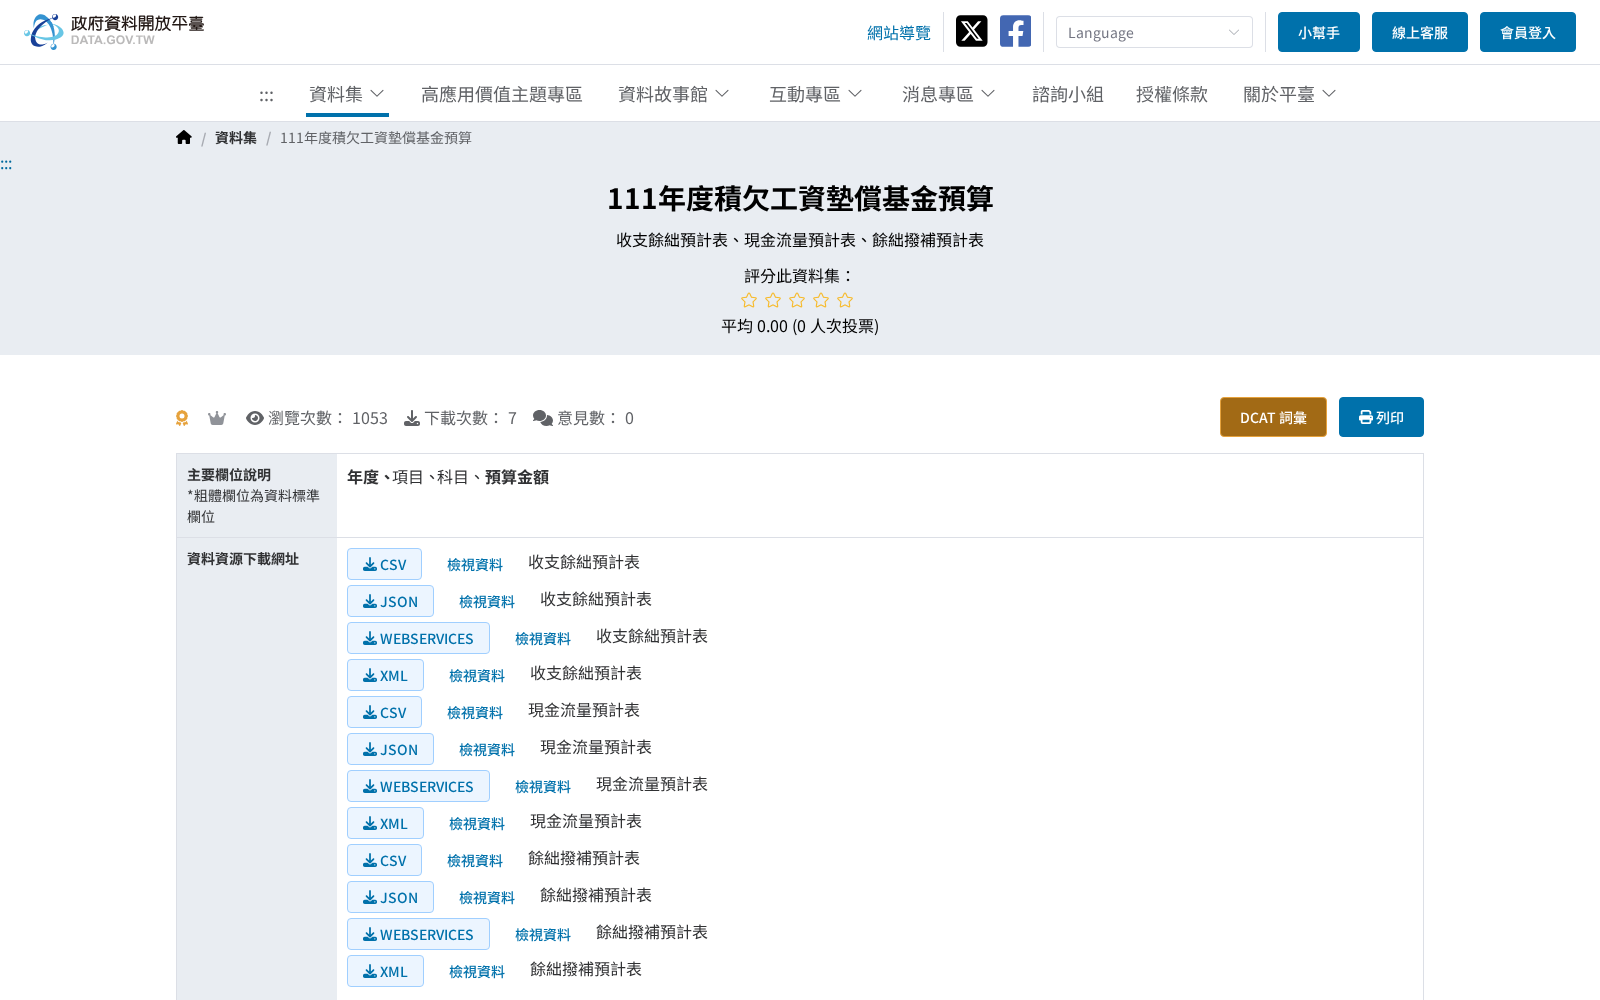Viewport: 1600px width, 1000px height.
Task: Open 高應用價值主題專區 menu item
Action: (x=502, y=94)
